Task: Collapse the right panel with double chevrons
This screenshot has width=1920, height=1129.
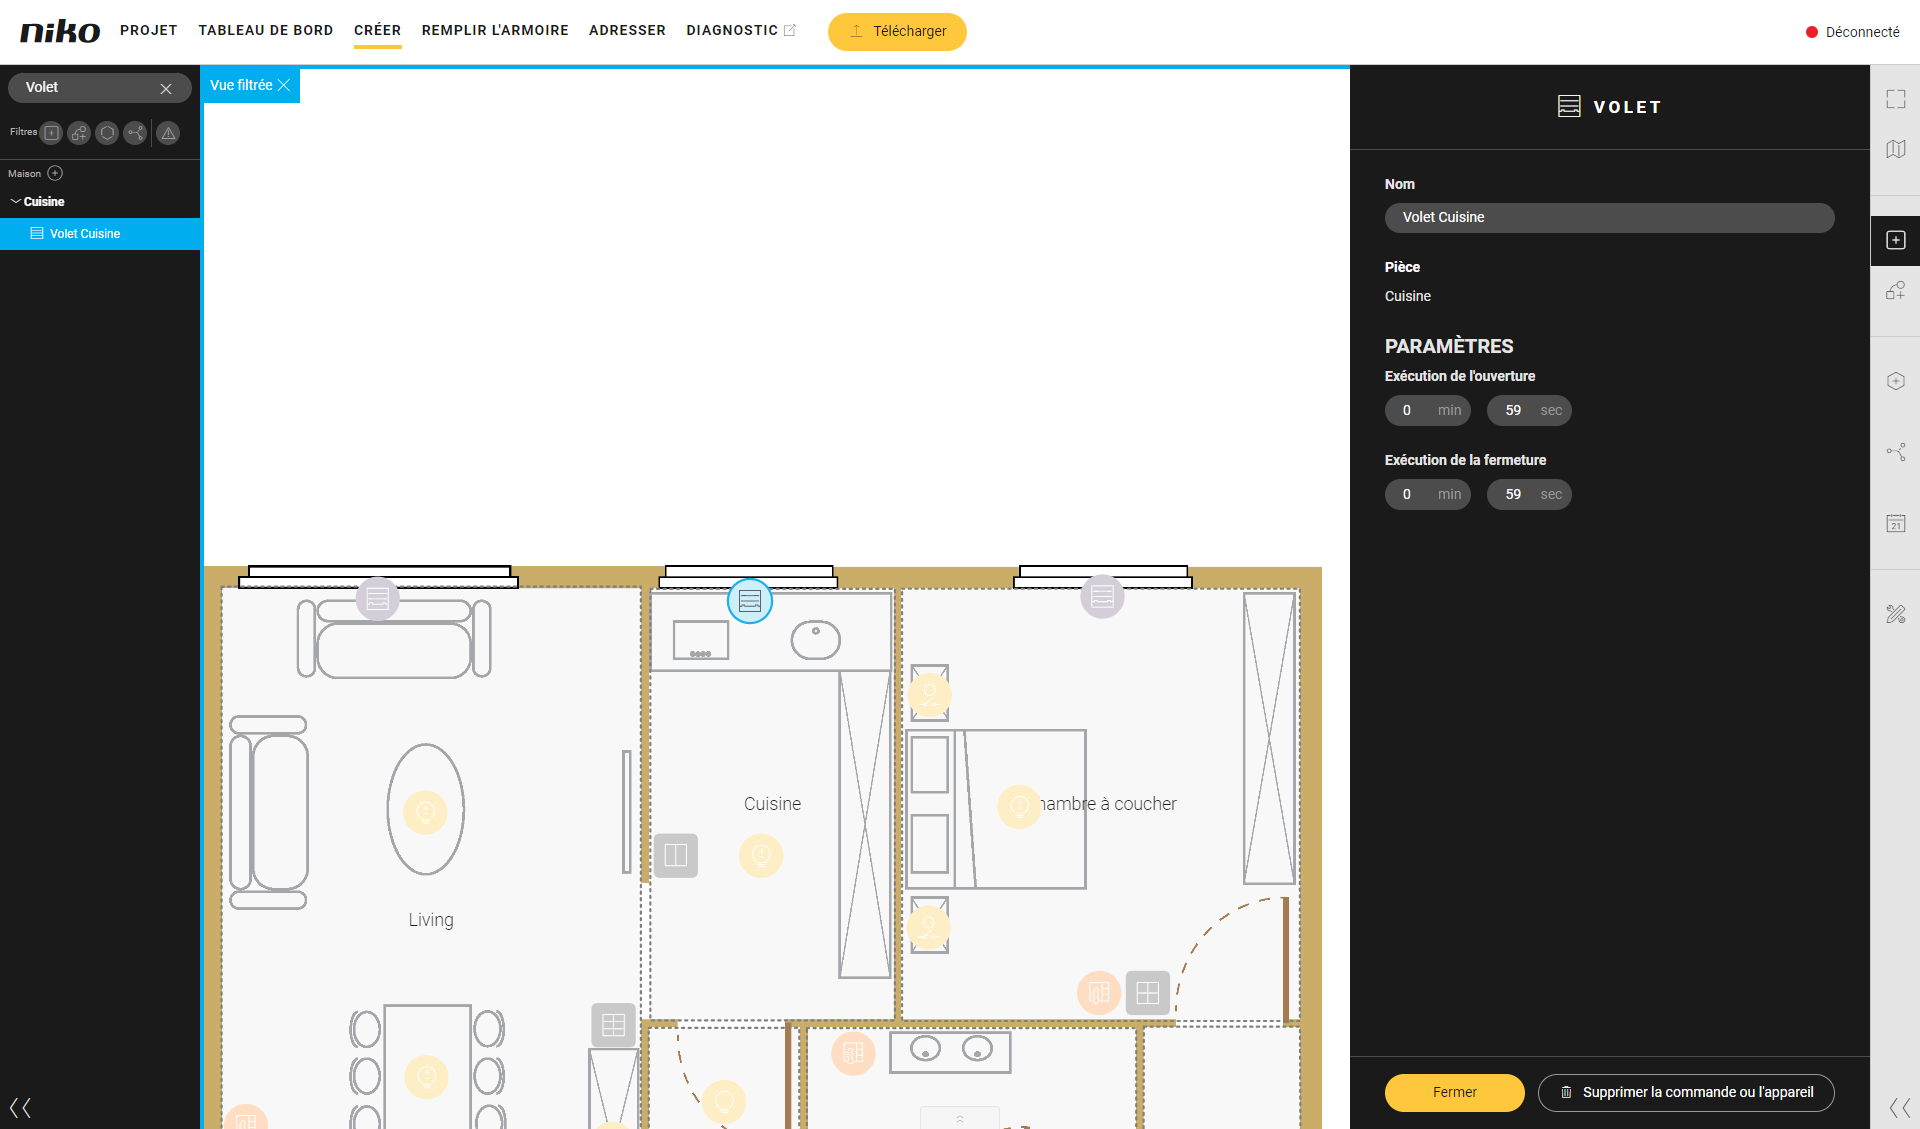Action: pos(1899,1107)
